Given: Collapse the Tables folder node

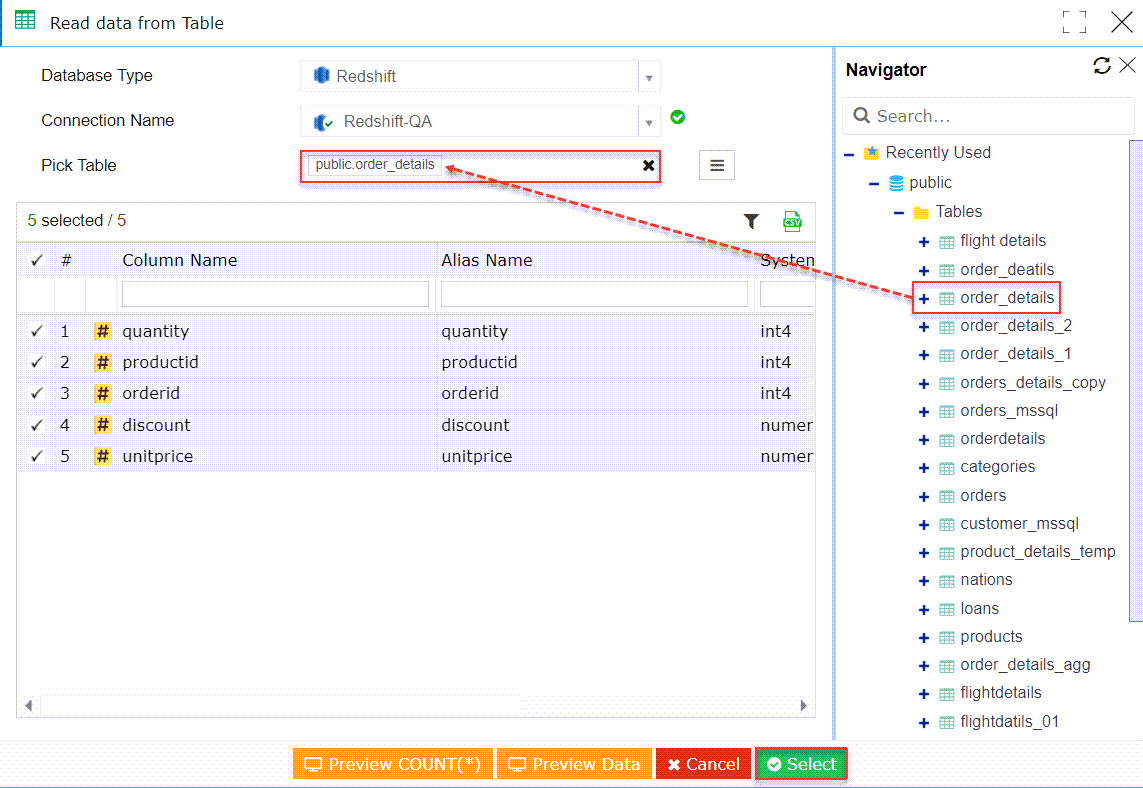Looking at the screenshot, I should (899, 213).
